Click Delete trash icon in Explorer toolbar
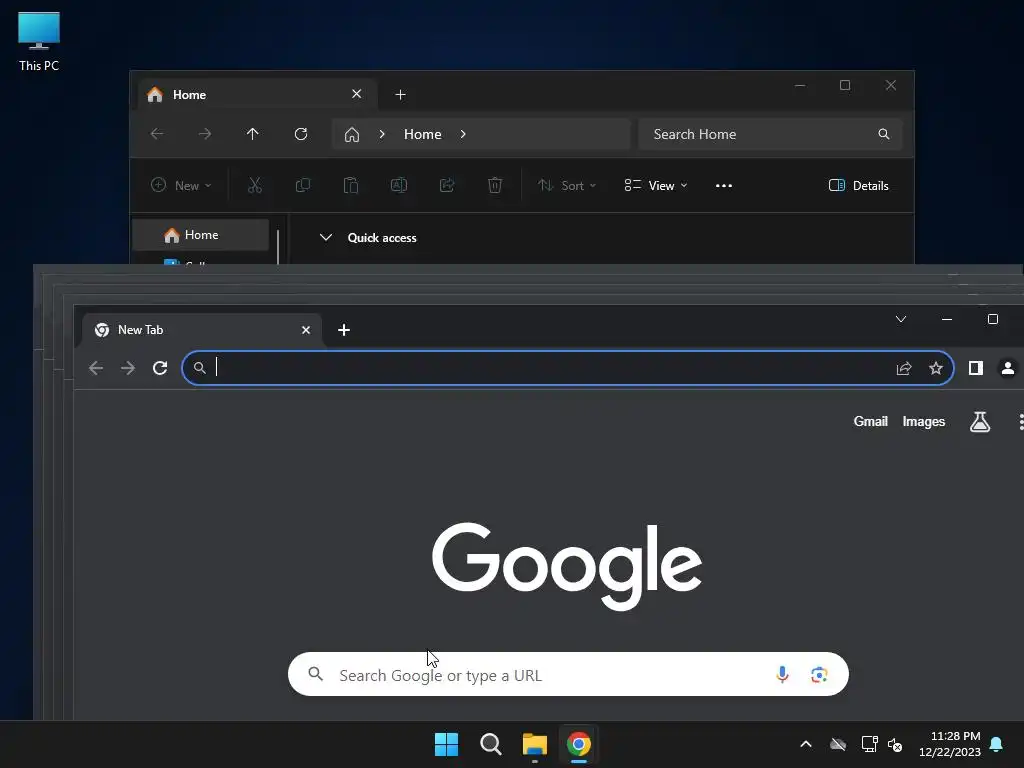Image resolution: width=1024 pixels, height=768 pixels. tap(495, 185)
